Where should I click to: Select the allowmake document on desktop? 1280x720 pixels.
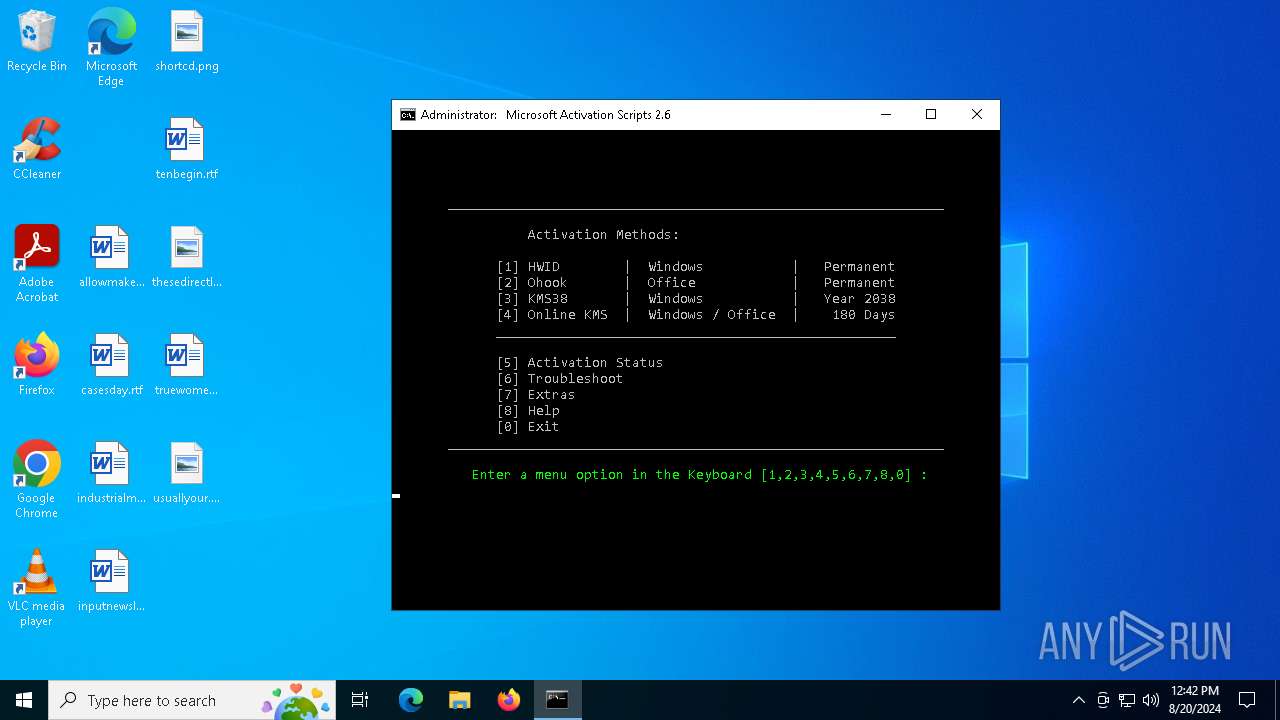111,257
